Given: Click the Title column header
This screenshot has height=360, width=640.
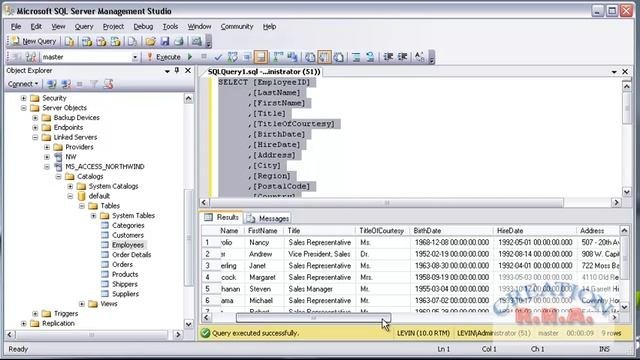Looking at the screenshot, I should click(x=320, y=231).
